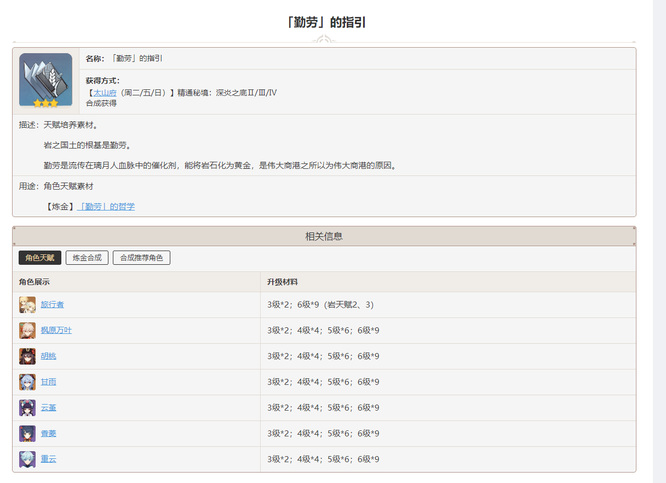
Task: Open the 重云 avatar icon
Action: [x=27, y=459]
